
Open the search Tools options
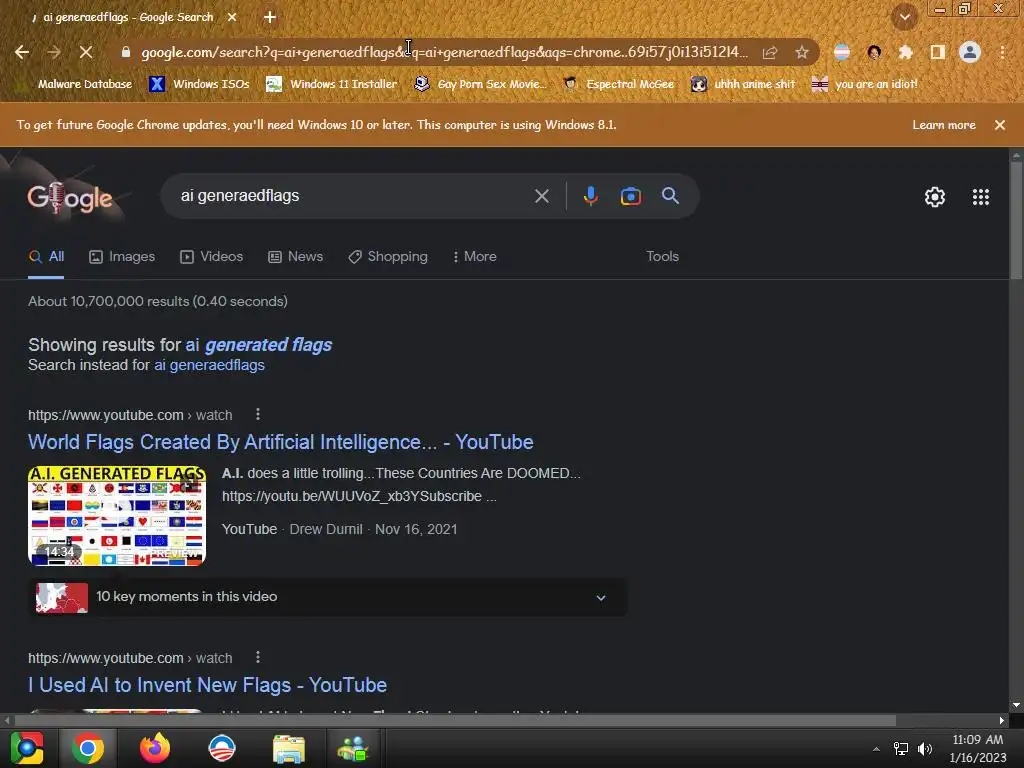pos(662,257)
